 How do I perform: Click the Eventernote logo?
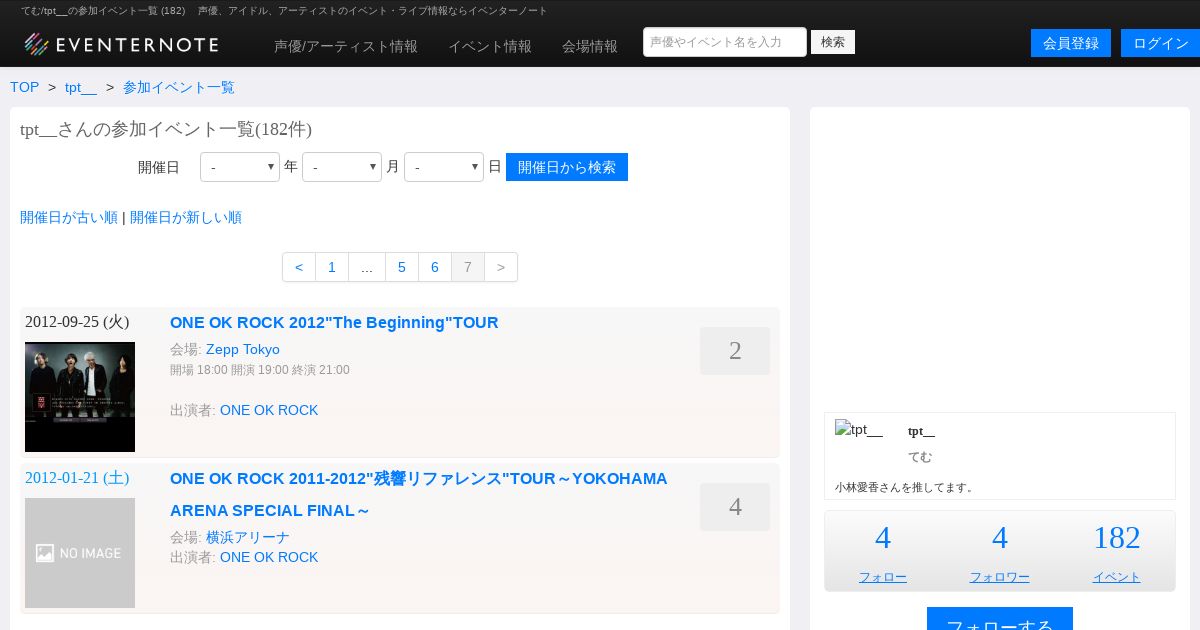coord(121,44)
